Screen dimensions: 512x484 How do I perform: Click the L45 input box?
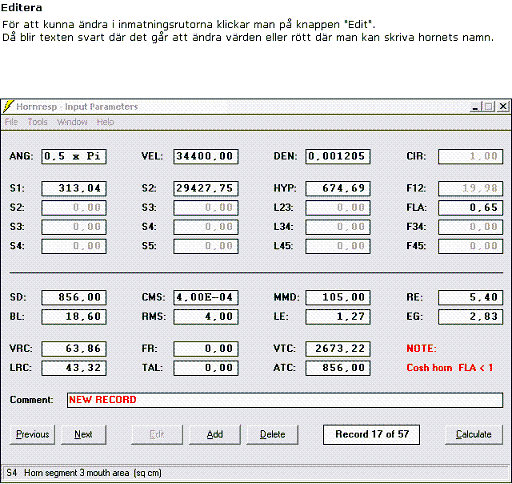338,246
